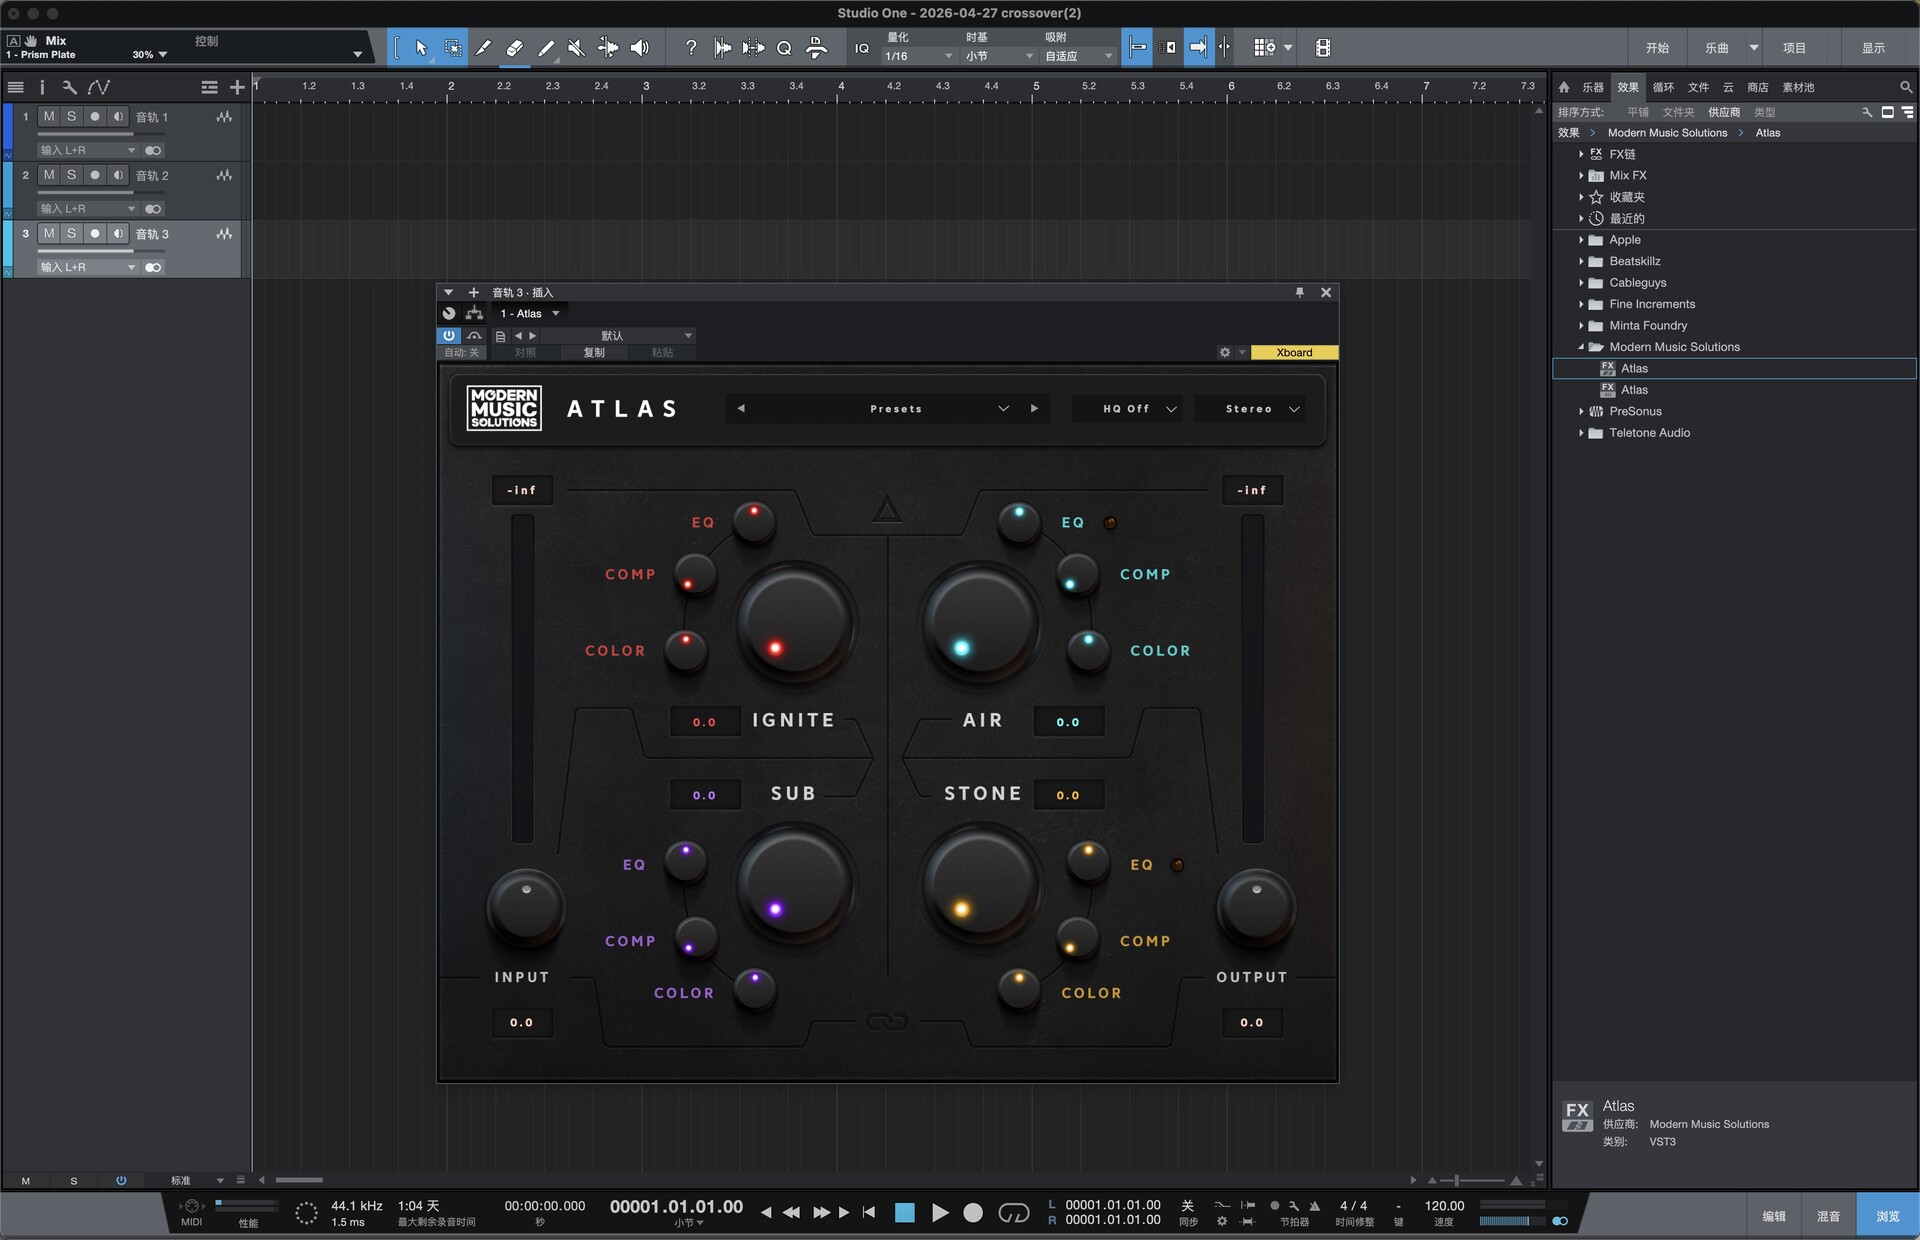Open 输入 L+R input dropdown on 音轨 1
The height and width of the screenshot is (1240, 1920).
[x=87, y=150]
